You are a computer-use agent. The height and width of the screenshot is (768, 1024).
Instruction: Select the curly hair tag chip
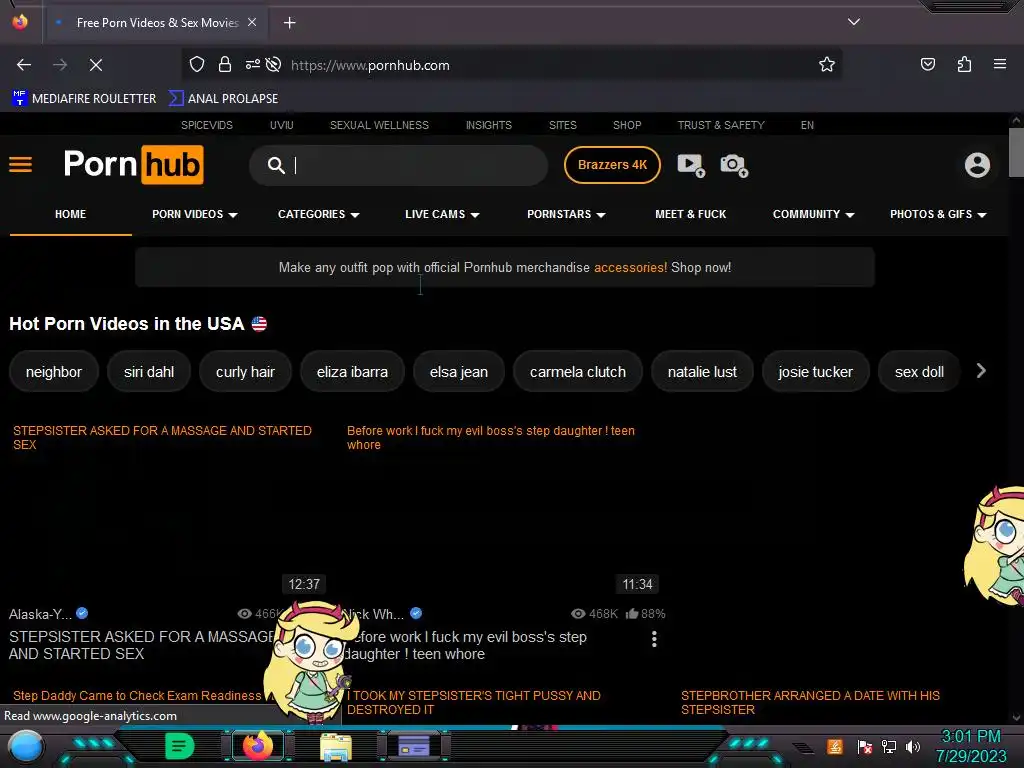245,372
